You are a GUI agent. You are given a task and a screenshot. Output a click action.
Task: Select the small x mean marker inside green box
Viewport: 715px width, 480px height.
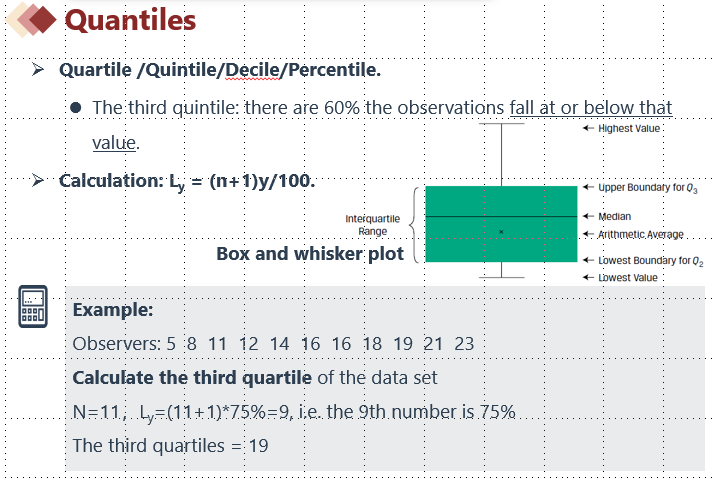click(501, 232)
